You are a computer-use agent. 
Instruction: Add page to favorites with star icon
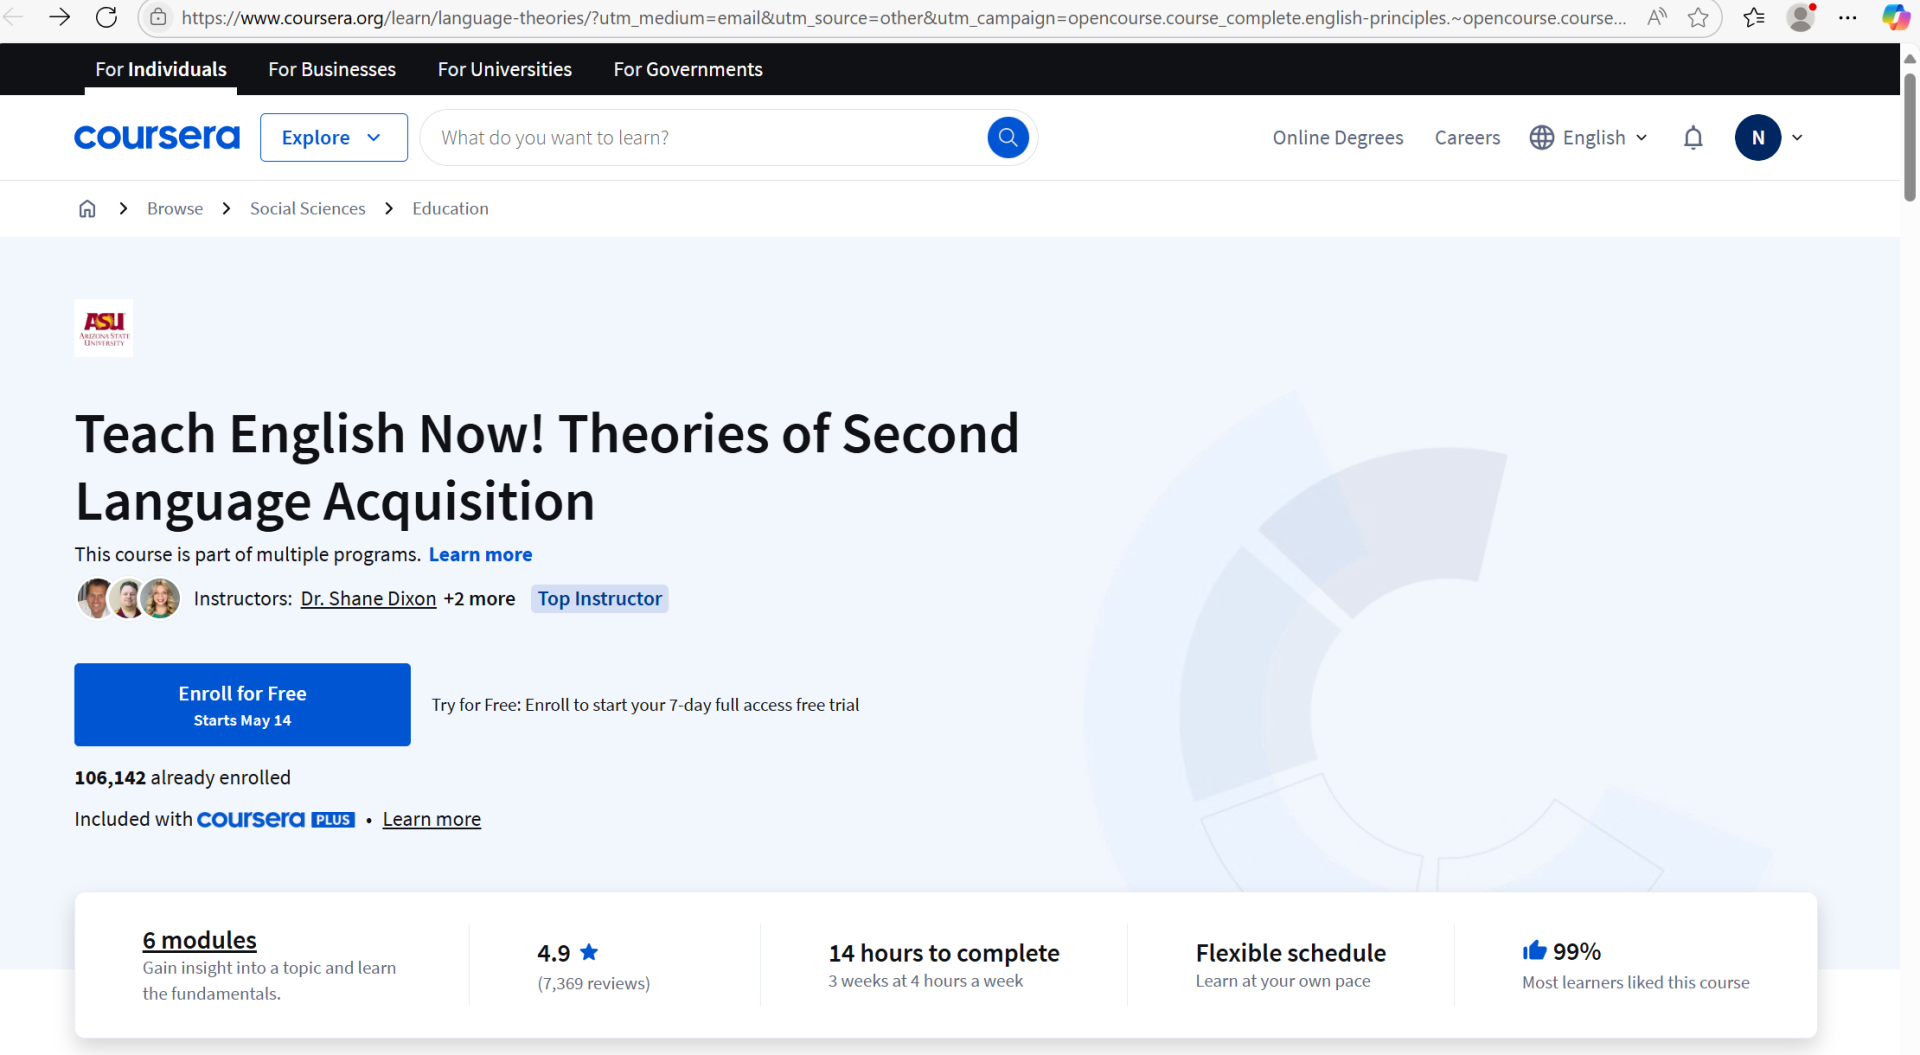tap(1698, 17)
